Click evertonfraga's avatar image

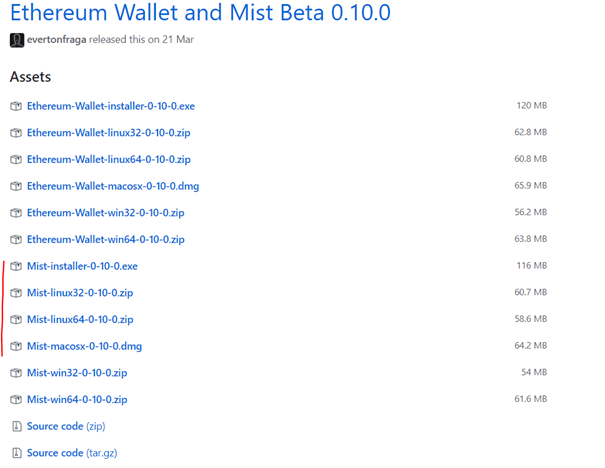[17, 40]
